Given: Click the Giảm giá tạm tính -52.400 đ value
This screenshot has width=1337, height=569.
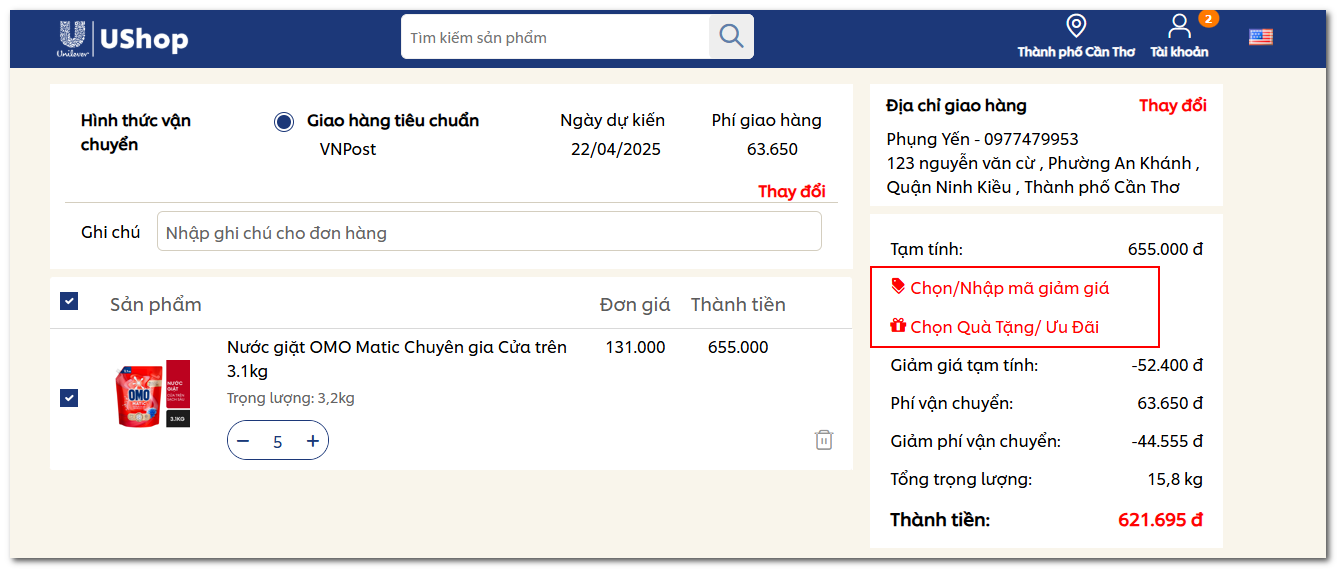Looking at the screenshot, I should click(x=1167, y=365).
